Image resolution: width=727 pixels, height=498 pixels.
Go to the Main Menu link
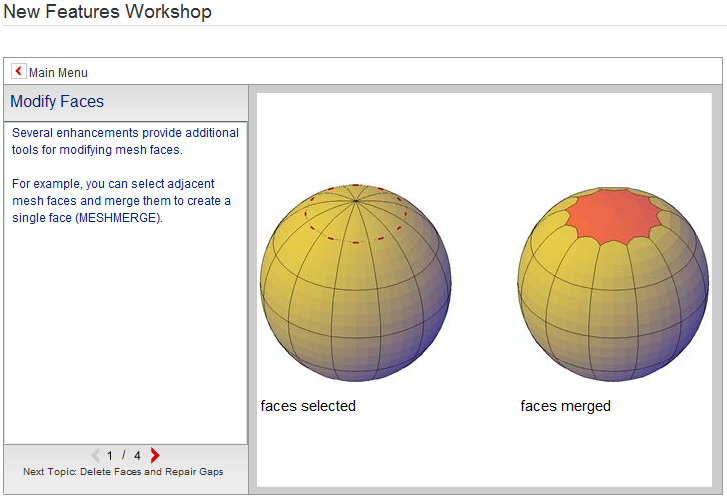tap(58, 73)
